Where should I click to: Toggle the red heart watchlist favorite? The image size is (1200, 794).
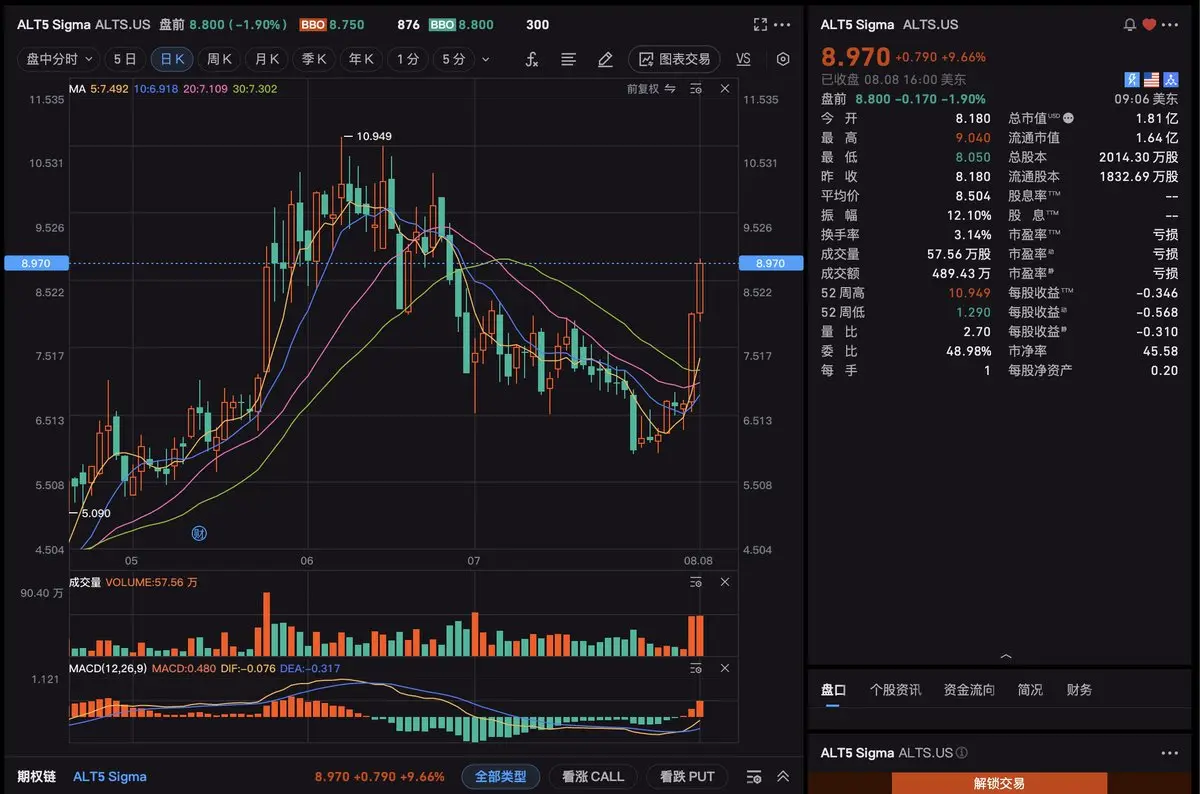click(x=1149, y=24)
